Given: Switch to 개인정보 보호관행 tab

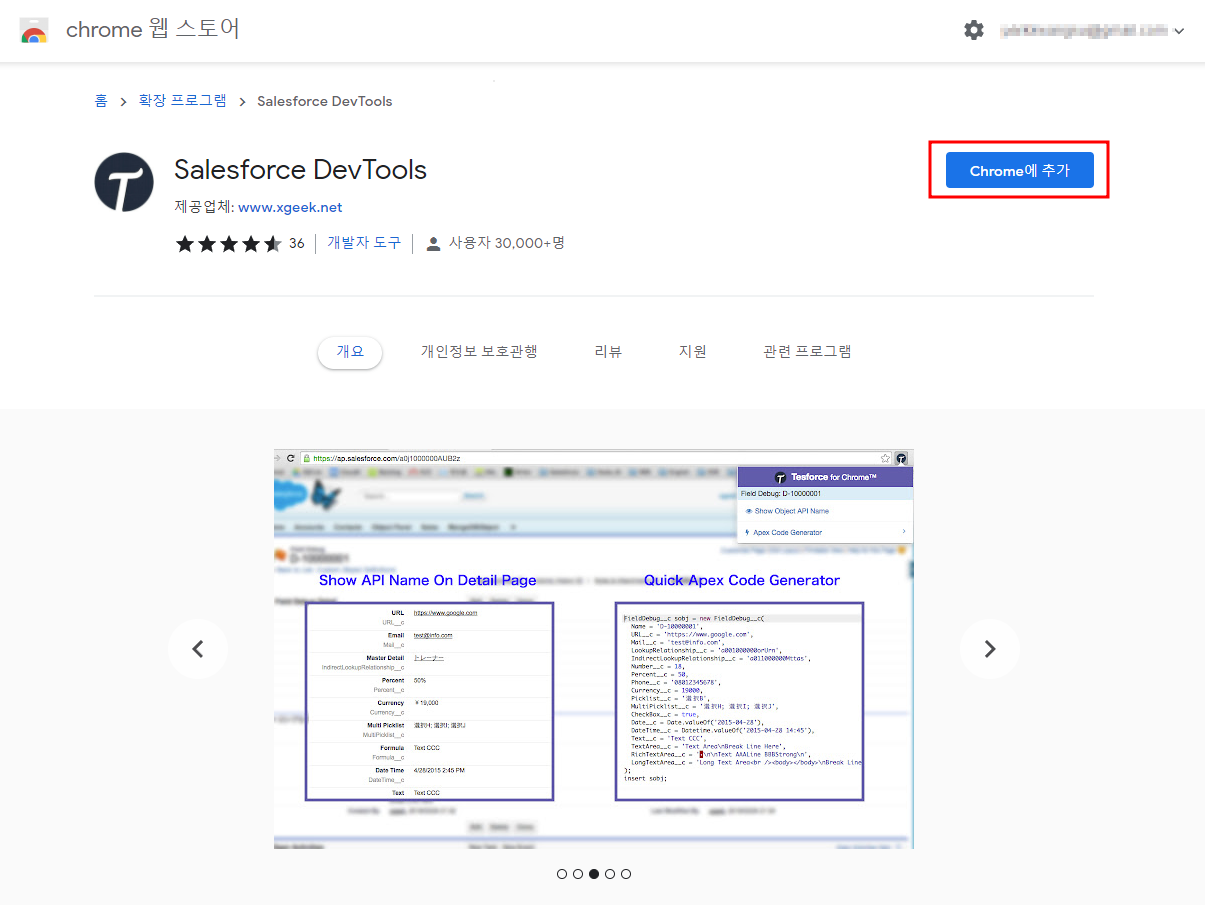Looking at the screenshot, I should [x=479, y=351].
